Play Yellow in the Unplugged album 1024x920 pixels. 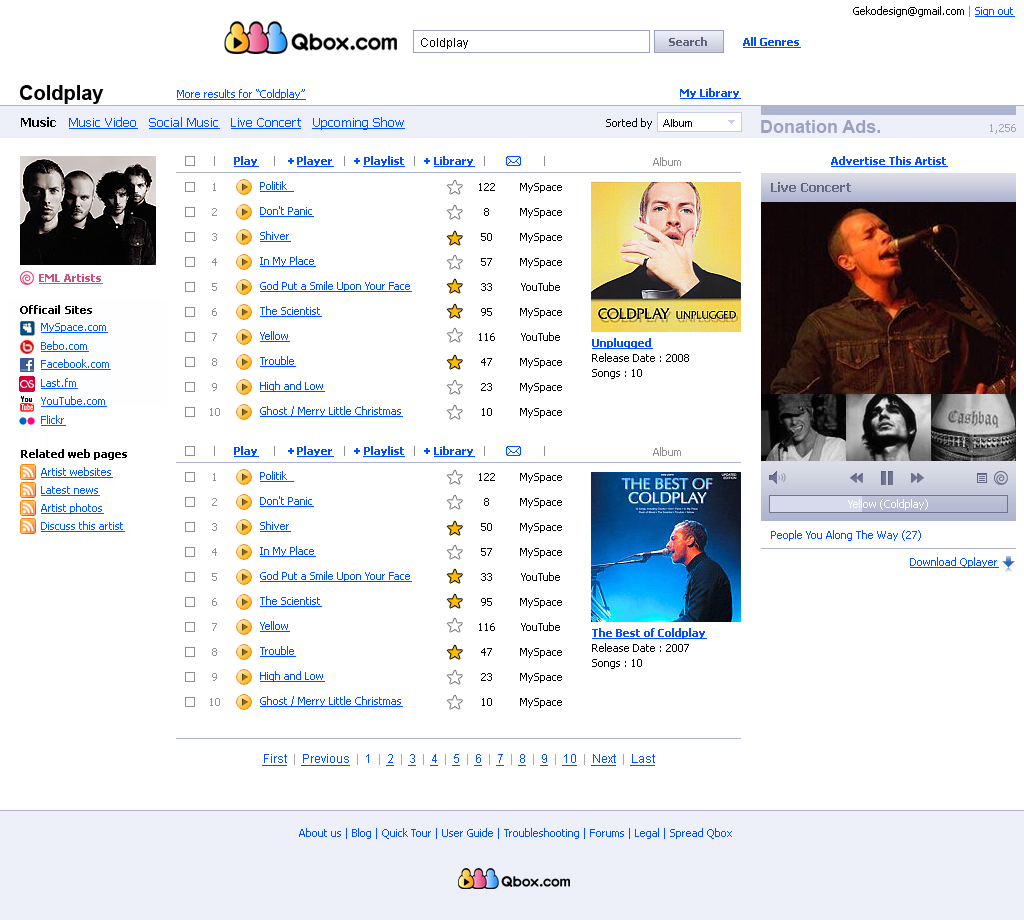(x=244, y=337)
